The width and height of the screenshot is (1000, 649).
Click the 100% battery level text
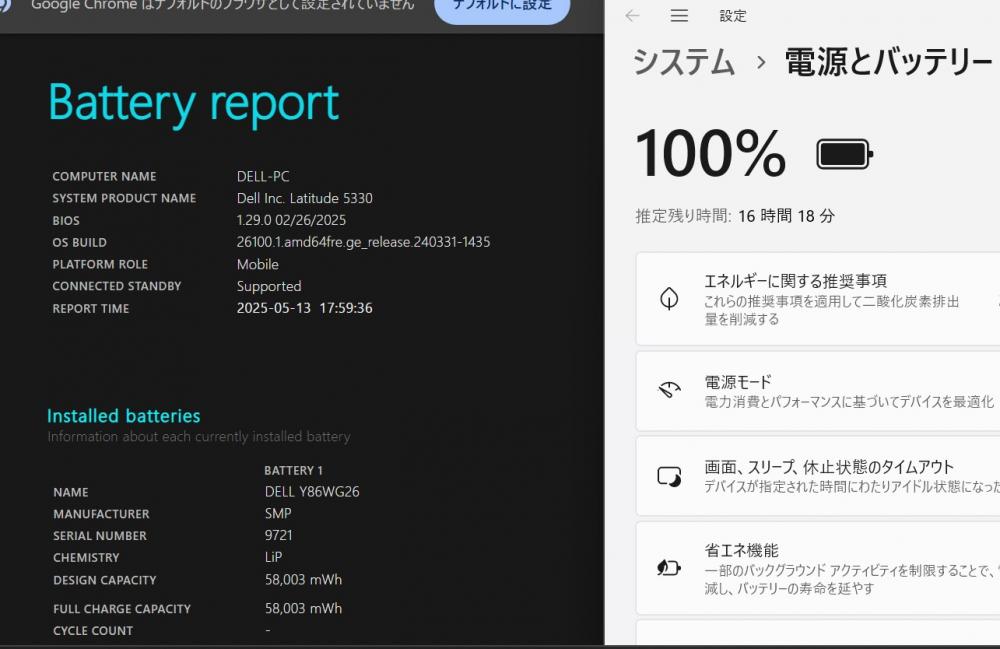pyautogui.click(x=710, y=154)
